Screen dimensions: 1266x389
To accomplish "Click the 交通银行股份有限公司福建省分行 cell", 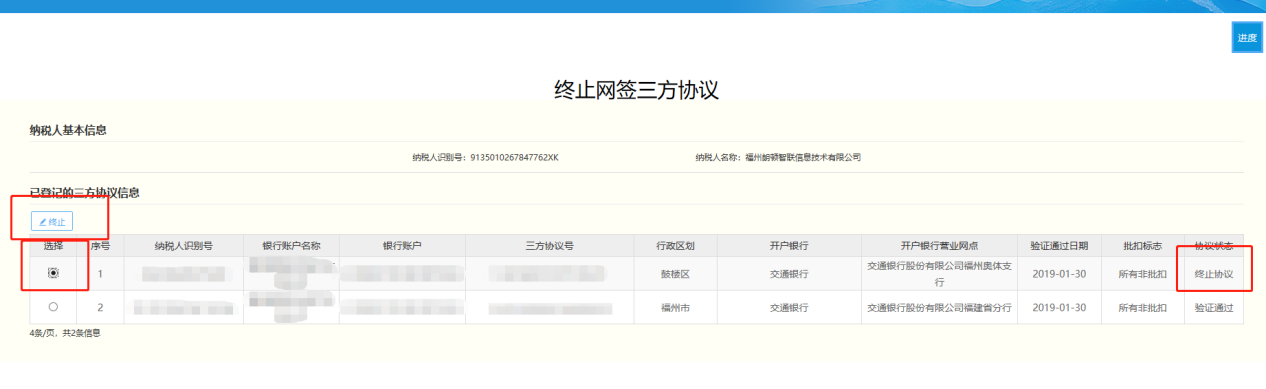I will click(x=939, y=307).
